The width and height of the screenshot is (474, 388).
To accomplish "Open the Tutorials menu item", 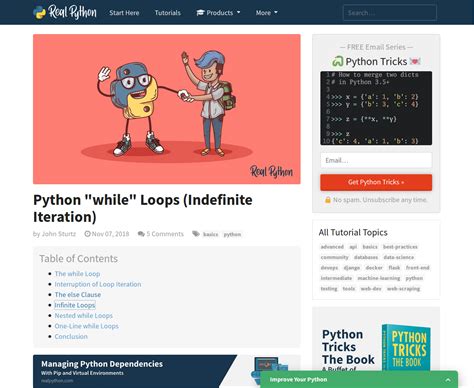I will (x=167, y=13).
